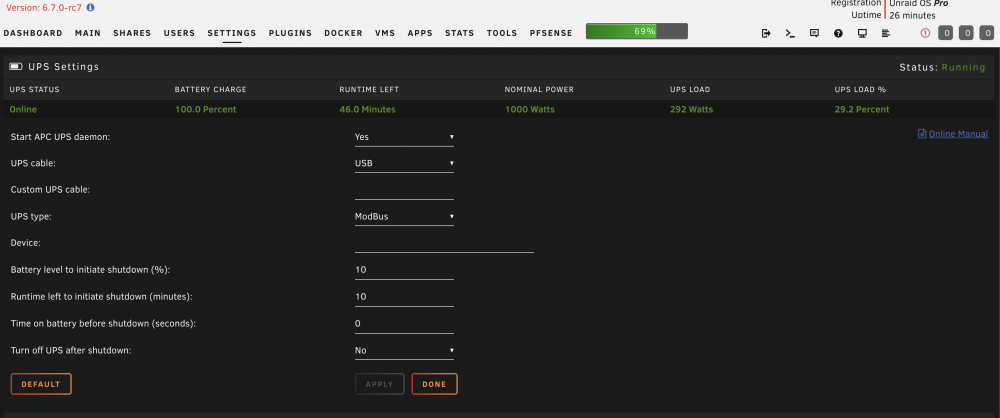Click the version info icon
The height and width of the screenshot is (418, 1000).
point(91,8)
